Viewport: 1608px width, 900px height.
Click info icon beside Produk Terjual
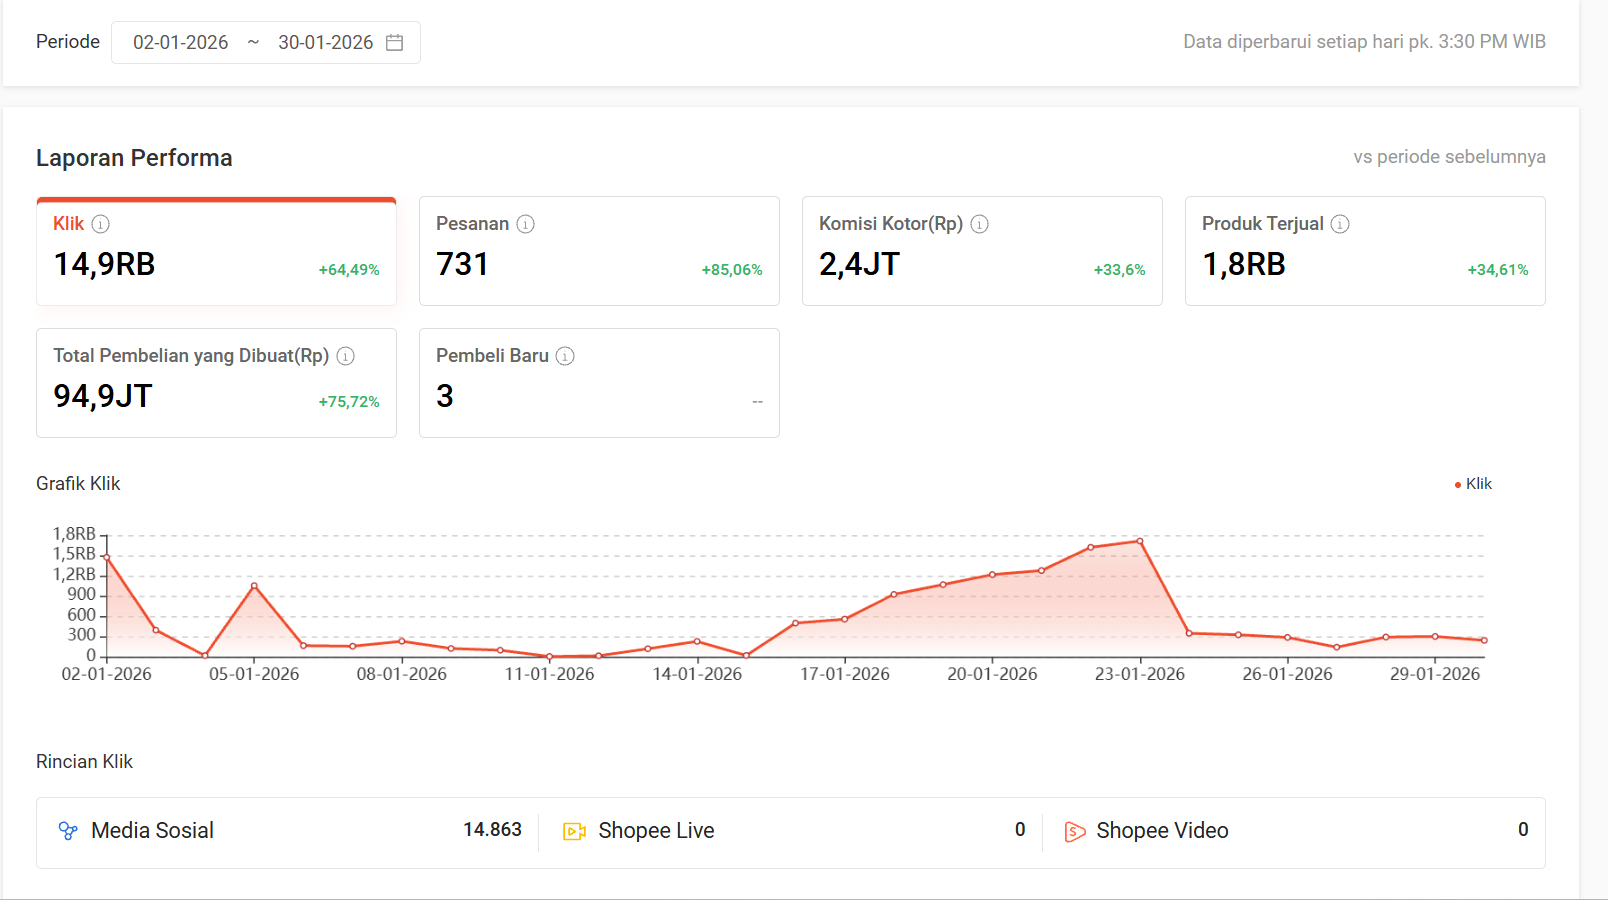pos(1340,224)
